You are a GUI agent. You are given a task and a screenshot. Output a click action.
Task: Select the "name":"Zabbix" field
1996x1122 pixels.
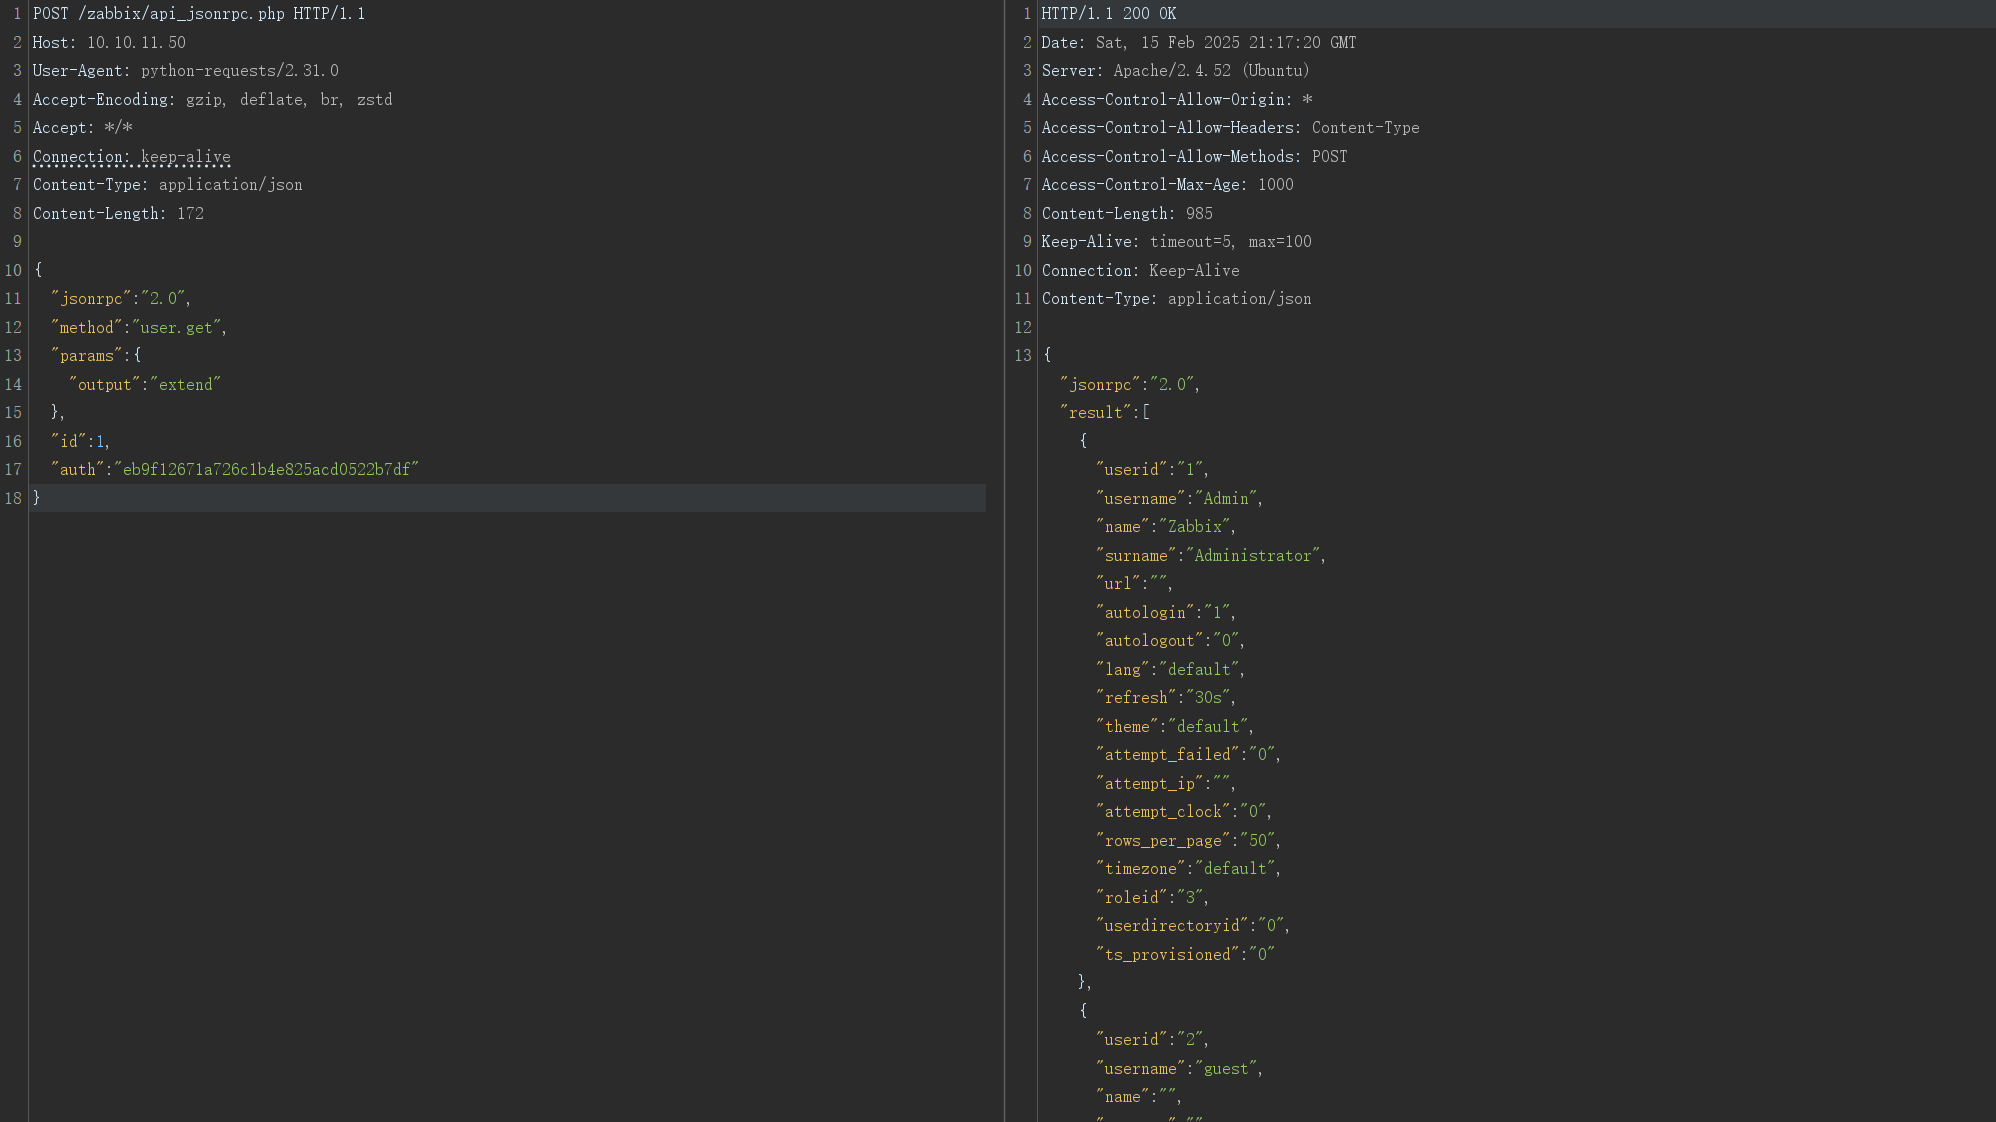1166,527
